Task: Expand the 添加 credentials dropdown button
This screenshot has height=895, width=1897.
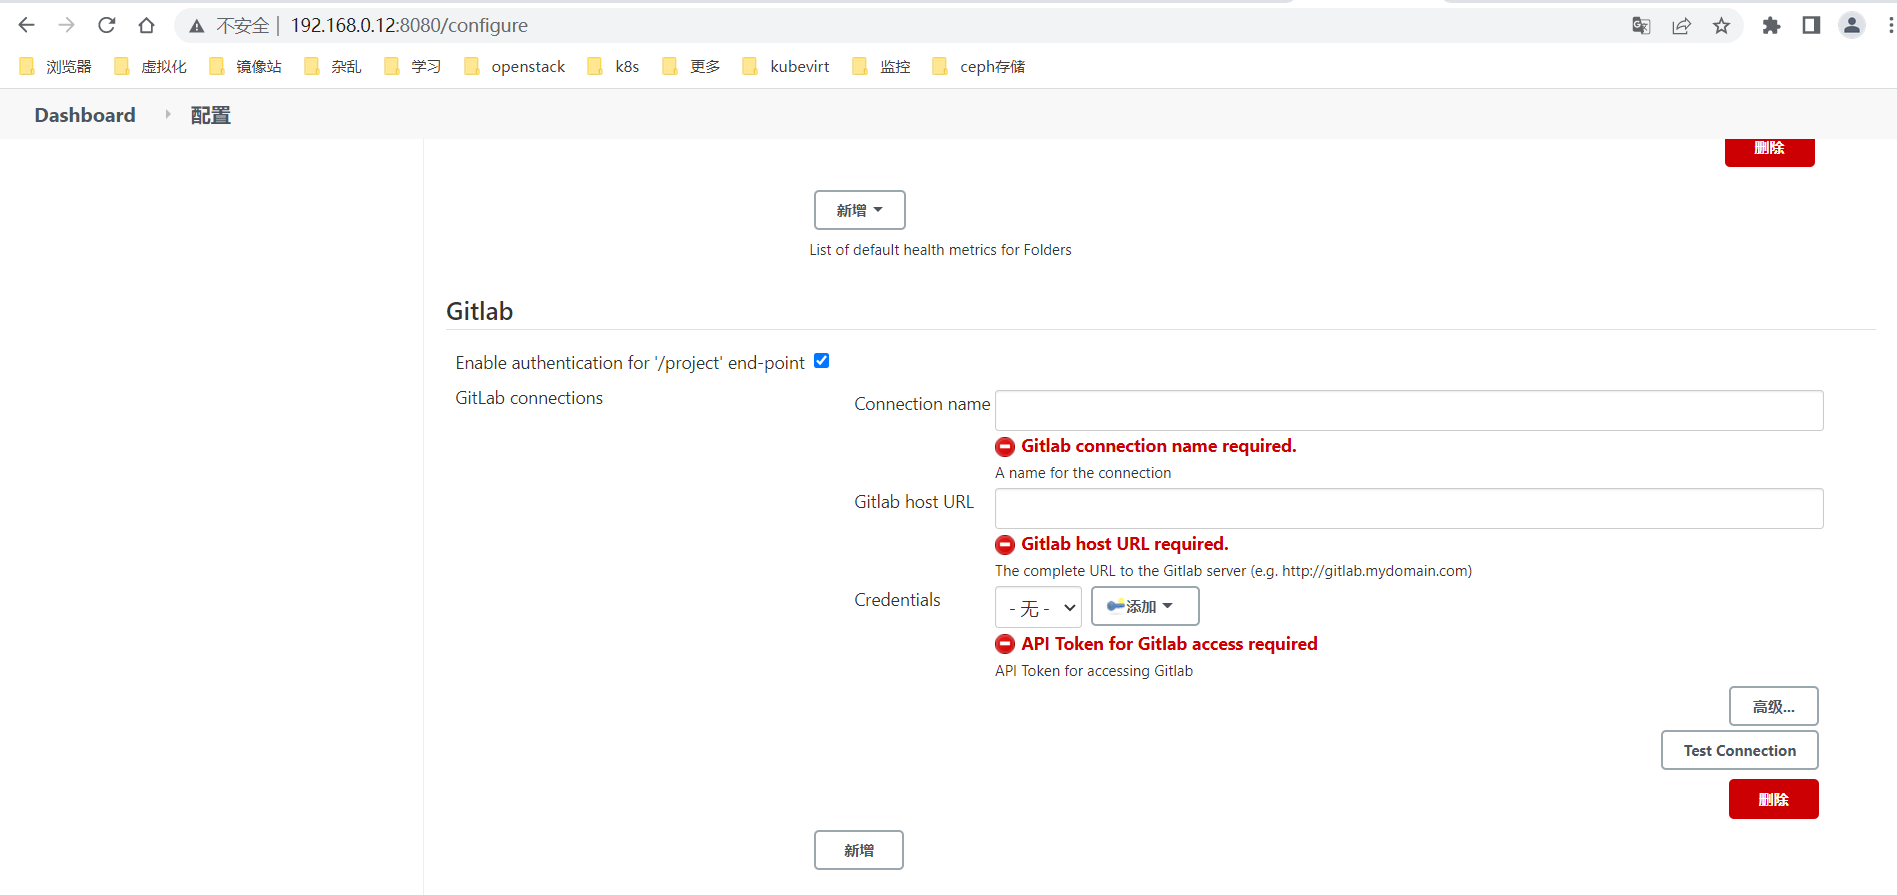Action: 1145,606
